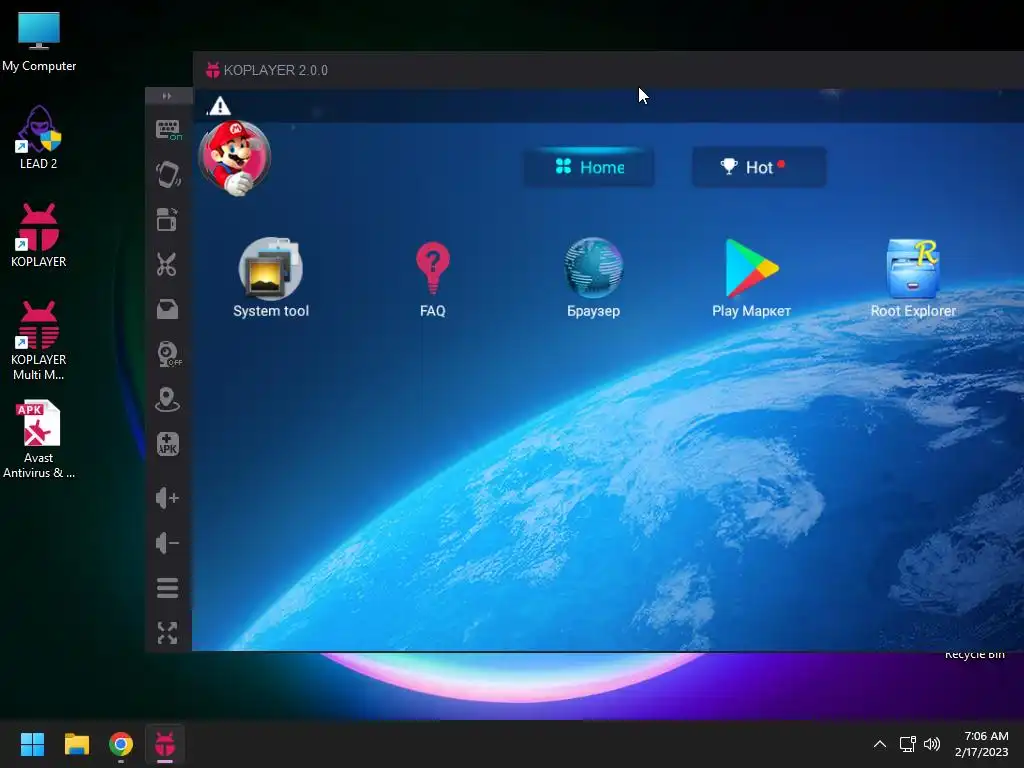Select the LEAD 2 desktop shortcut

[39, 138]
